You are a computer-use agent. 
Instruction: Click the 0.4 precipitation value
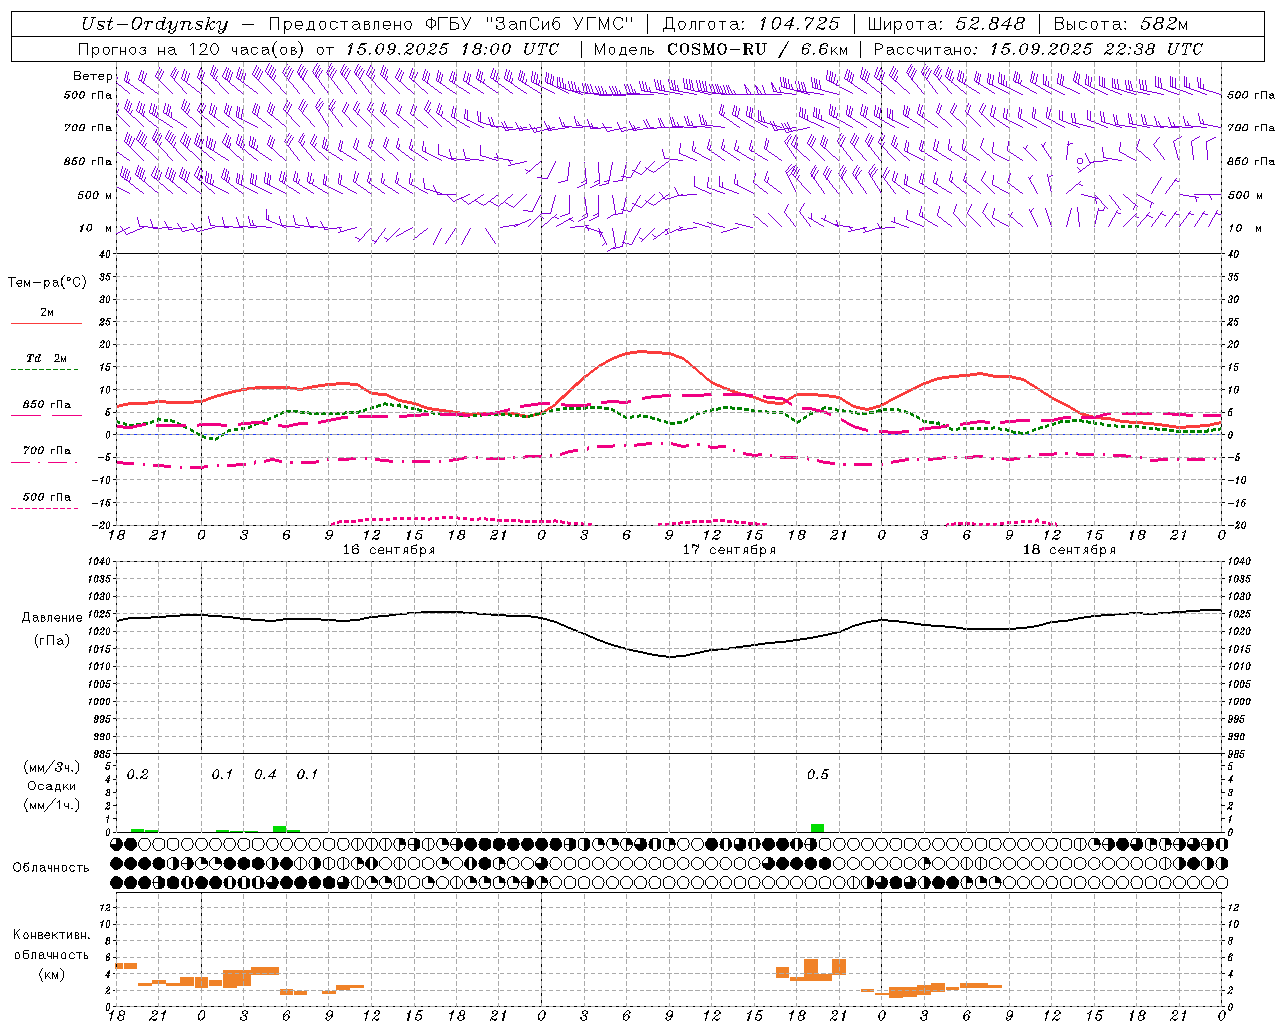(265, 775)
